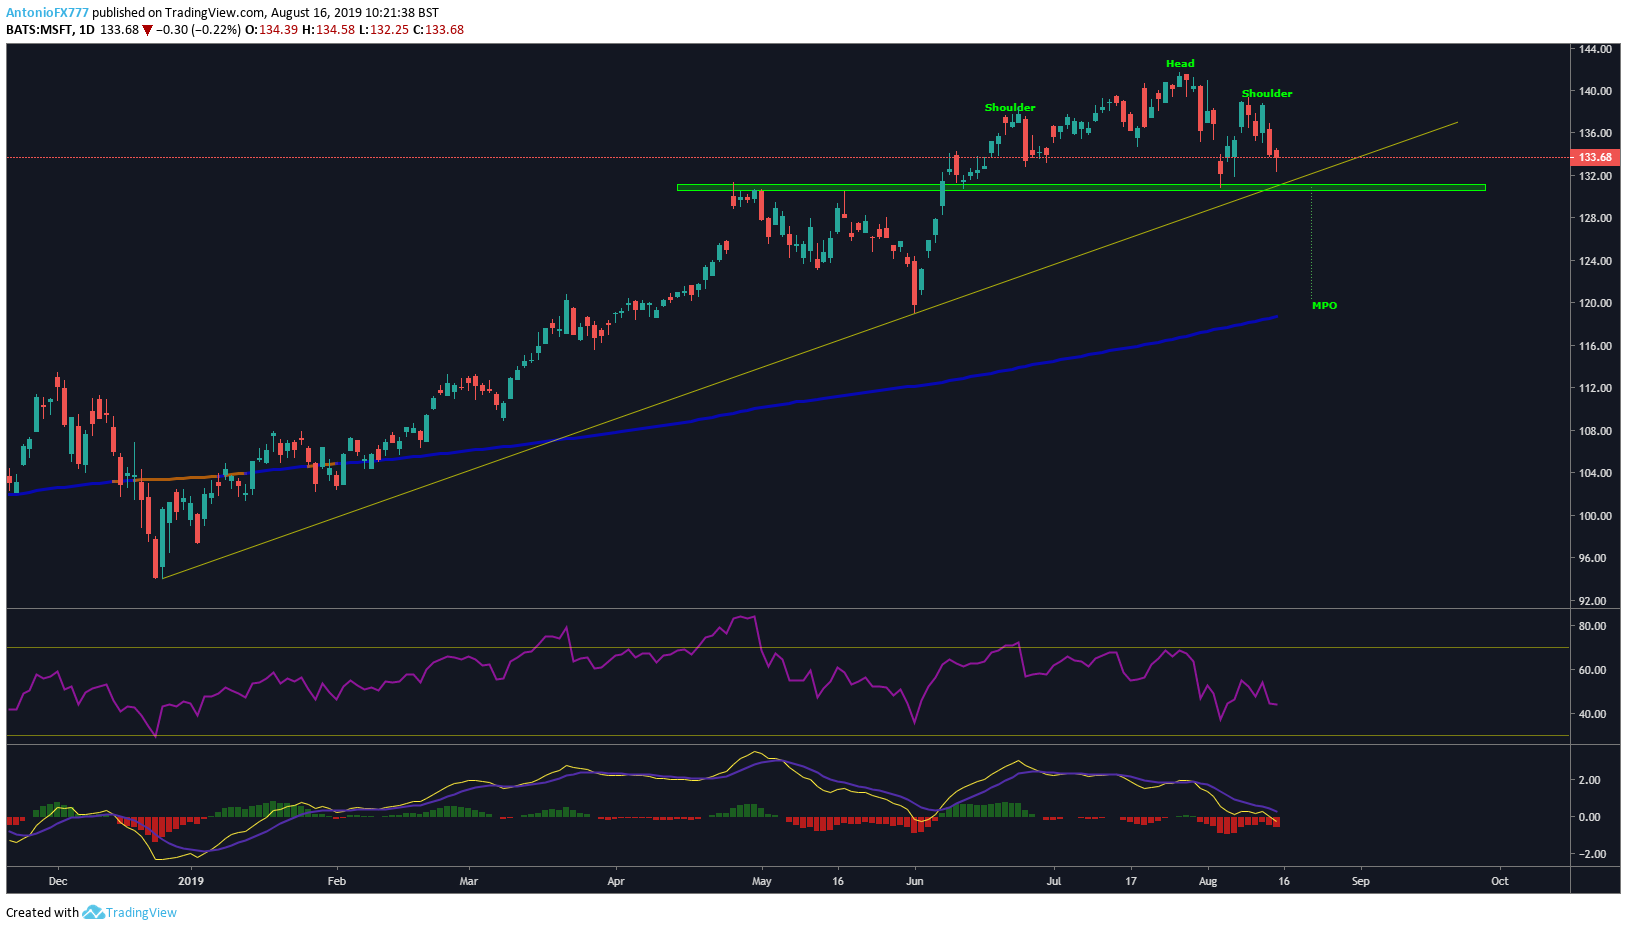
Task: Click the 'Jul' time axis label
Action: click(1054, 881)
